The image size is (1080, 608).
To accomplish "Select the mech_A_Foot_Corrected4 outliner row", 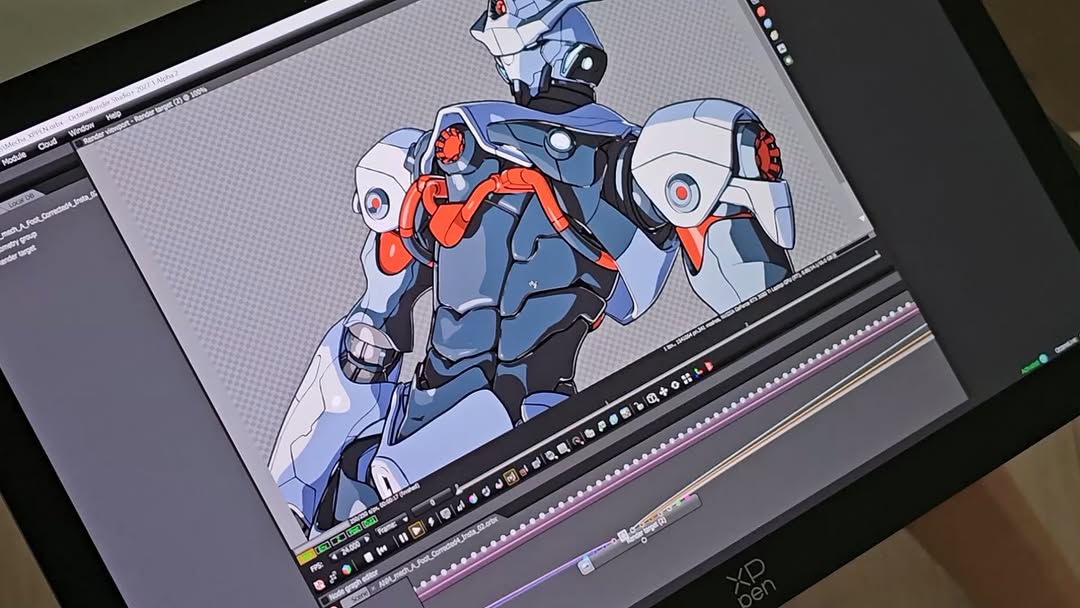I will [x=48, y=216].
